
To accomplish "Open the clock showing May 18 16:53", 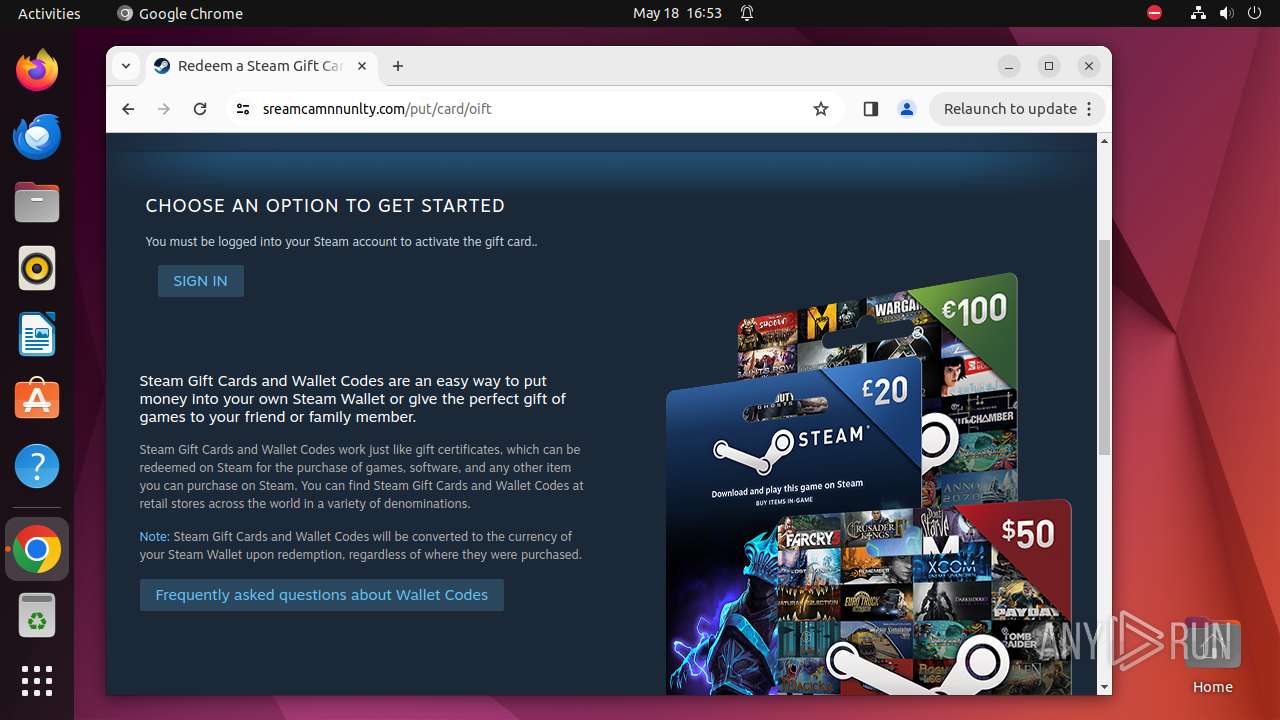I will [x=677, y=13].
